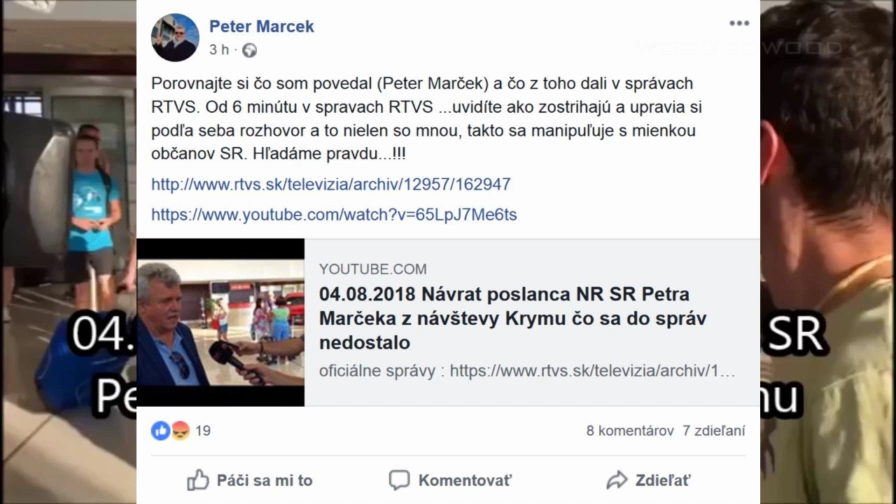Image resolution: width=896 pixels, height=504 pixels.
Task: Open Peter Marcek's profile name link
Action: click(x=262, y=26)
